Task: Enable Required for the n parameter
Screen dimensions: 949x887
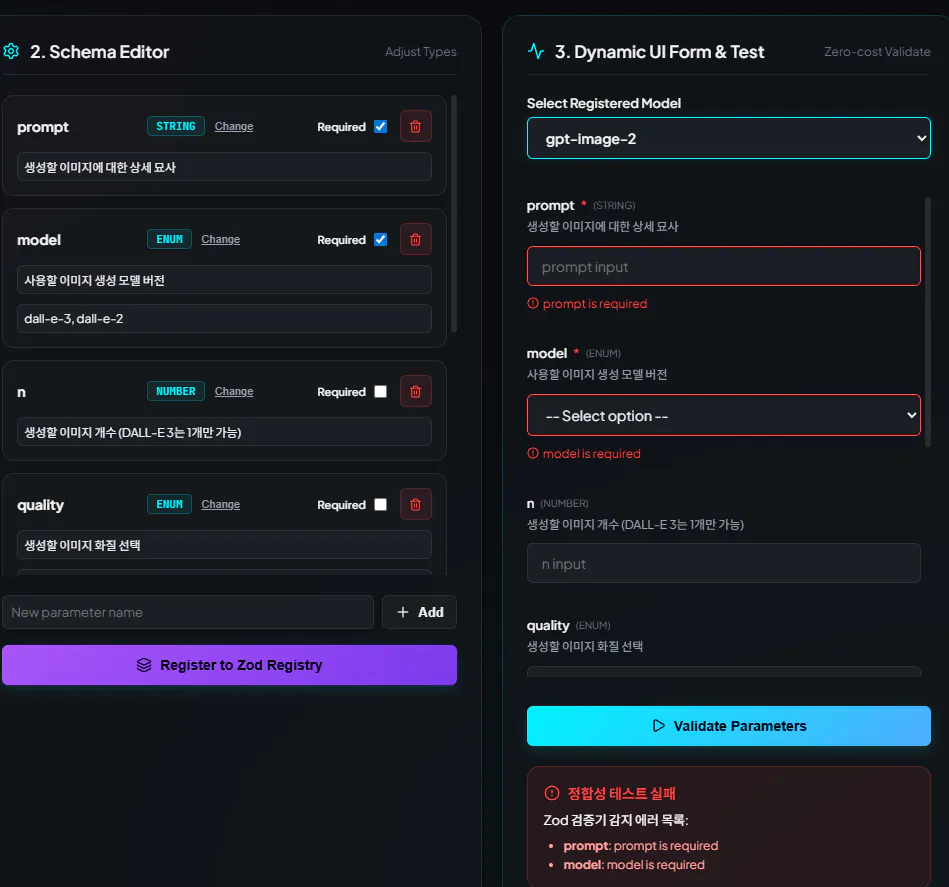Action: click(x=381, y=391)
